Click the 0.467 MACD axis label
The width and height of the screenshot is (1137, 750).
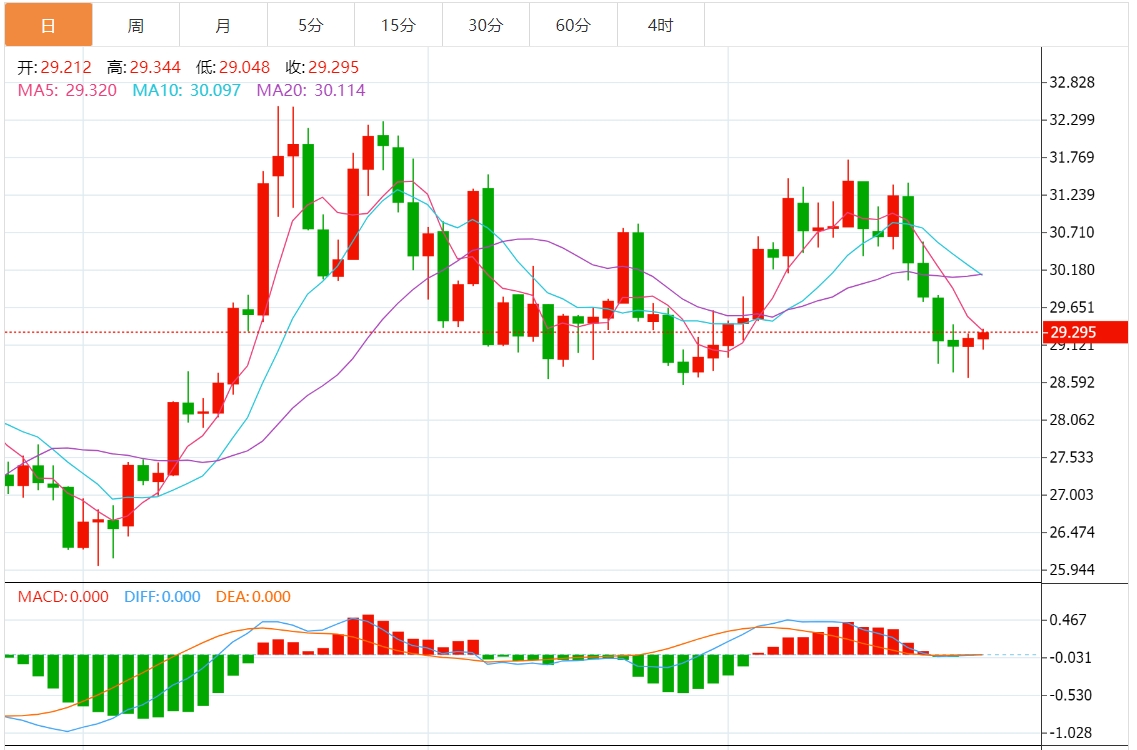(x=1068, y=620)
